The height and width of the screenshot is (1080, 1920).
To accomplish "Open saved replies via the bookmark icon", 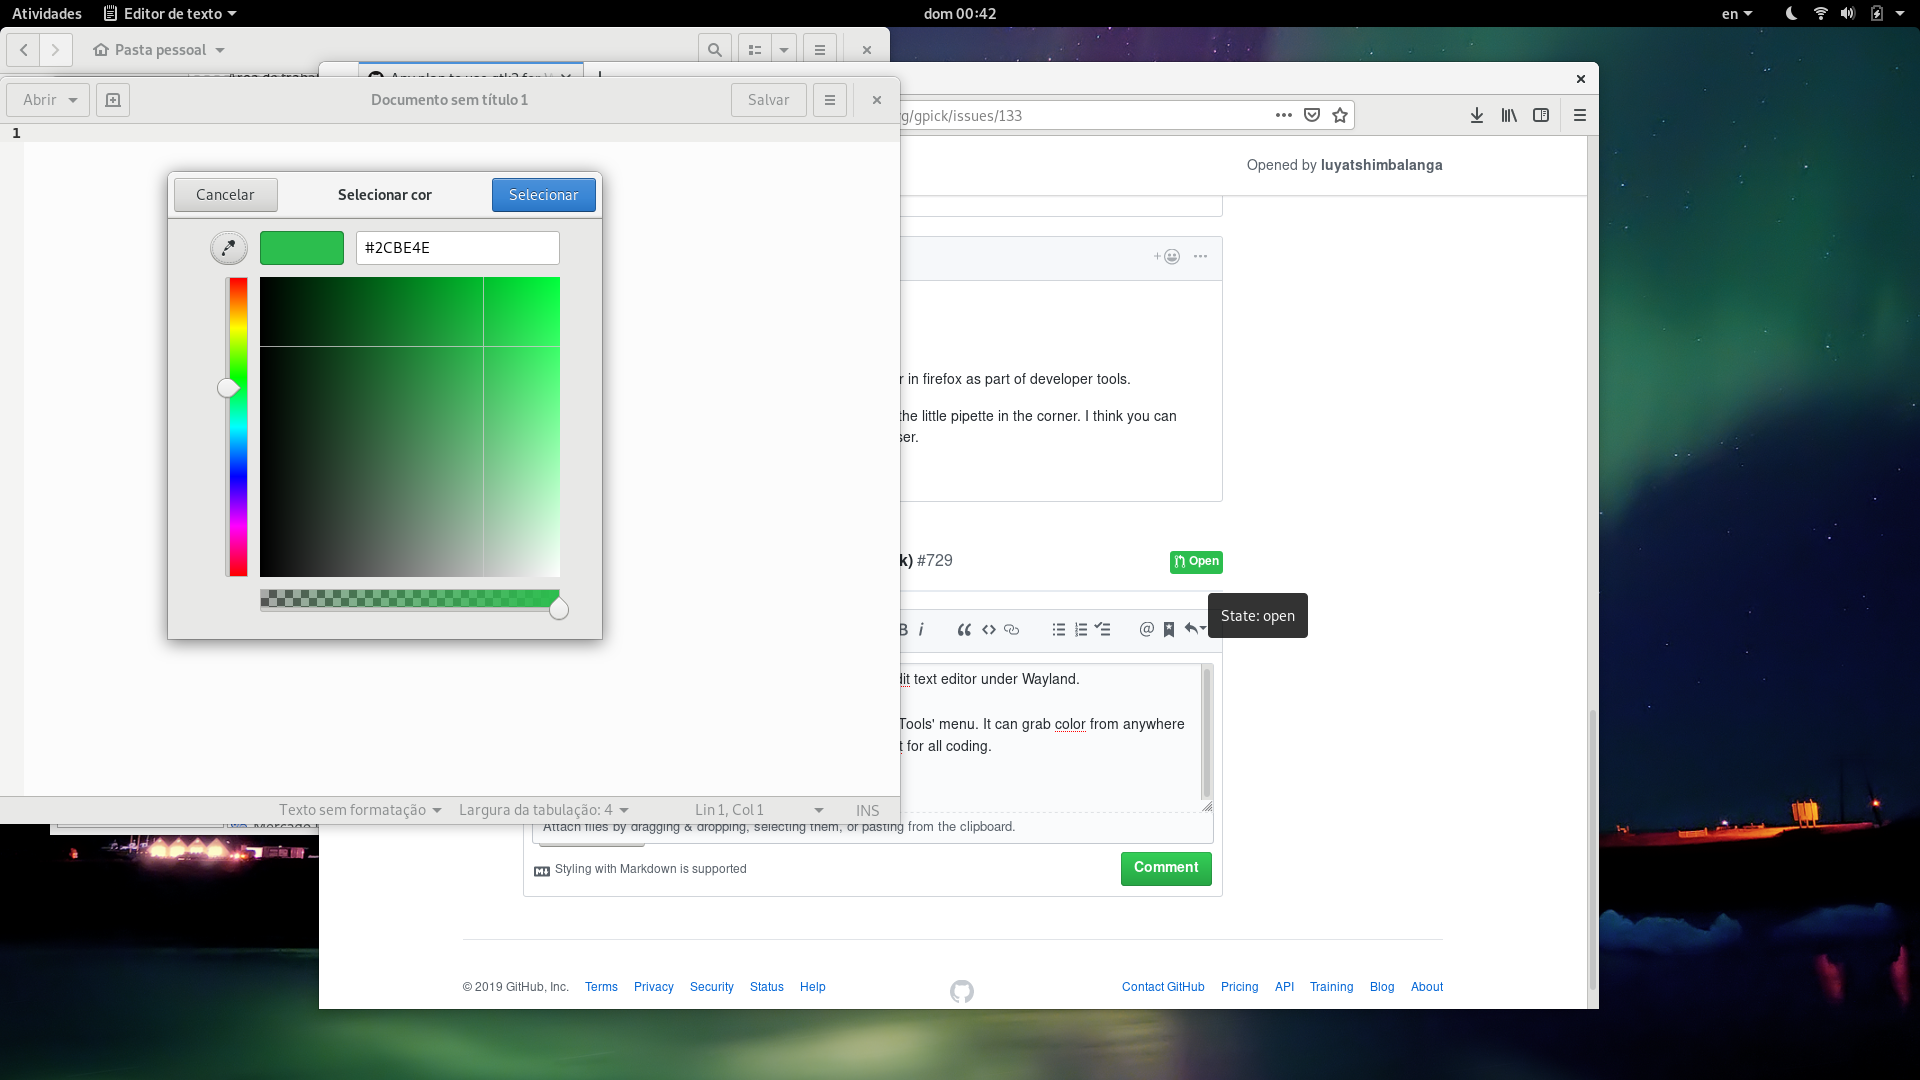I will click(1169, 630).
